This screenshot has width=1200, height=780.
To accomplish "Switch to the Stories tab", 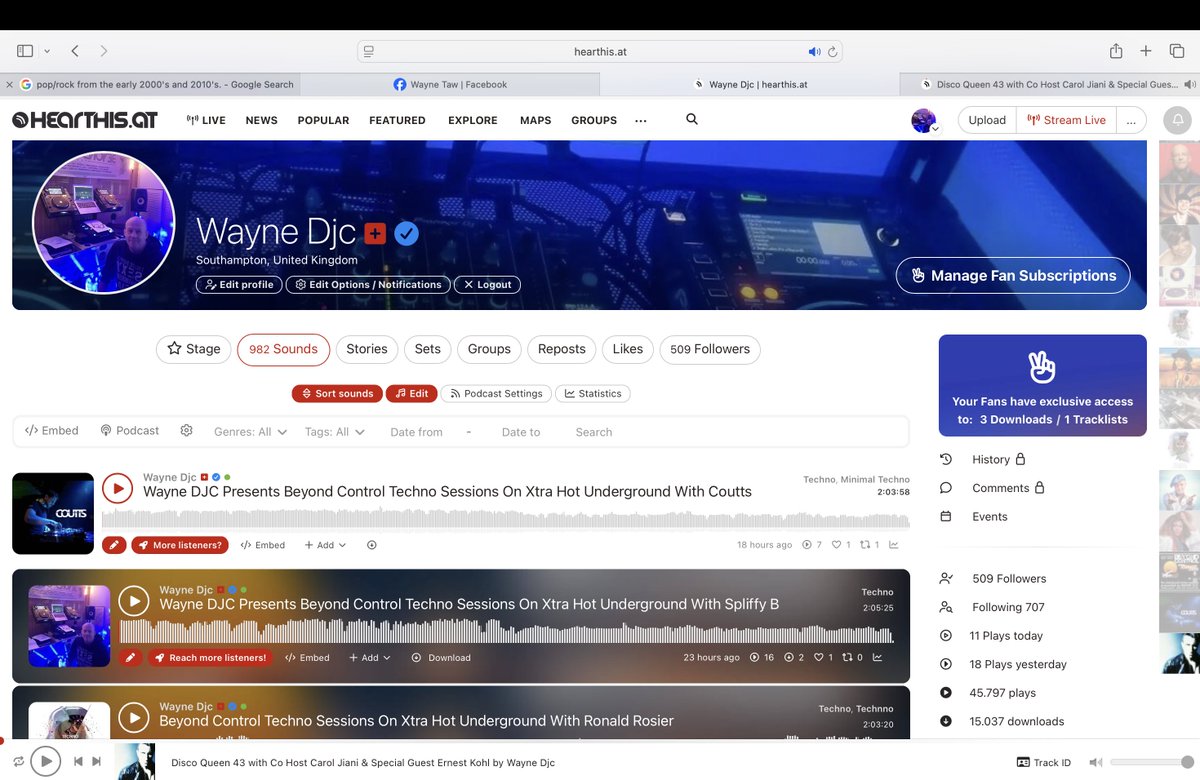I will 367,349.
